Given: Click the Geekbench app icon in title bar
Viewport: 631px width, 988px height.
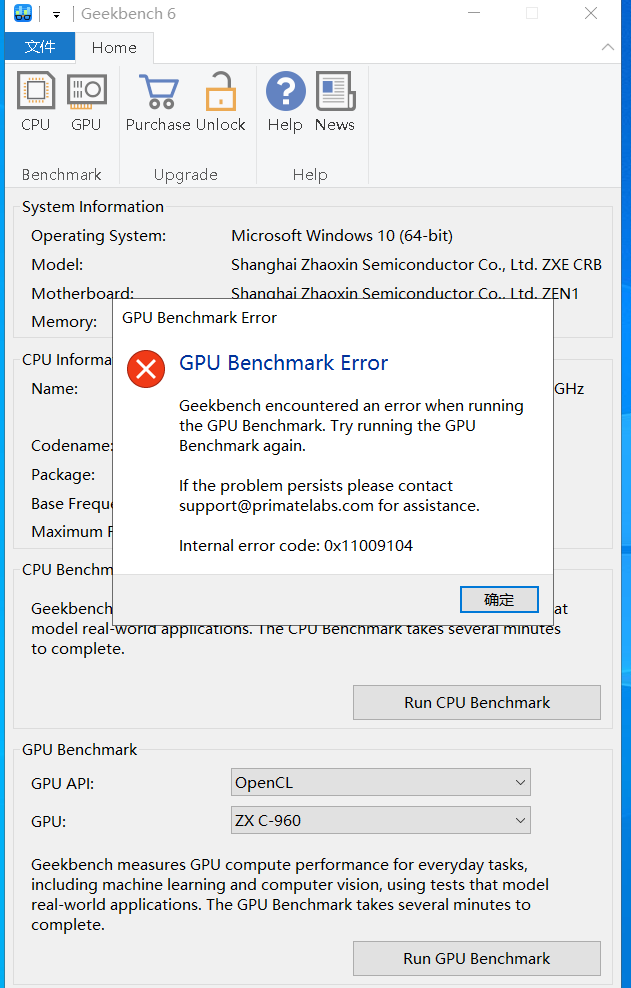Looking at the screenshot, I should (x=23, y=14).
